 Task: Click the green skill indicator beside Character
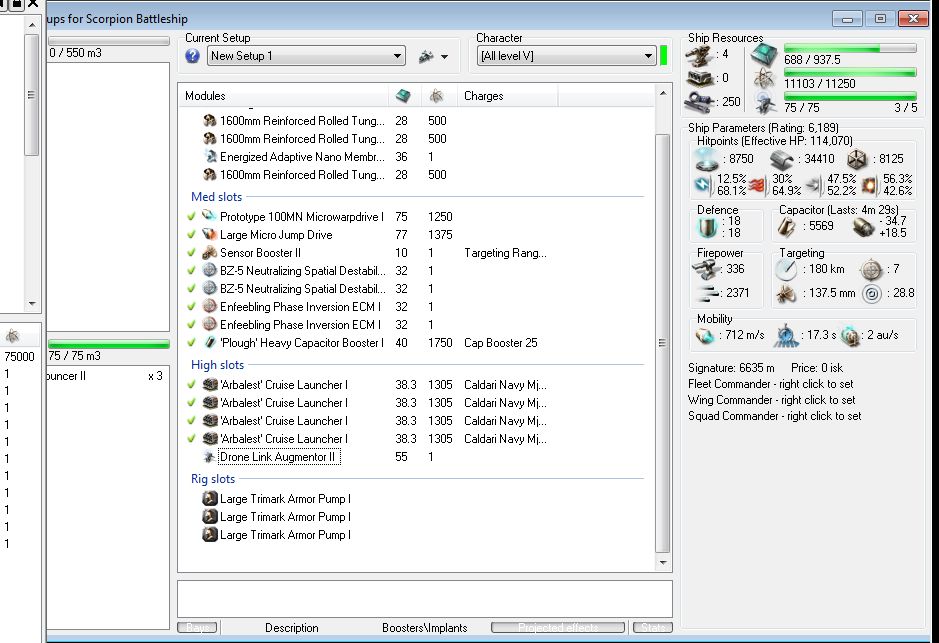(x=664, y=56)
